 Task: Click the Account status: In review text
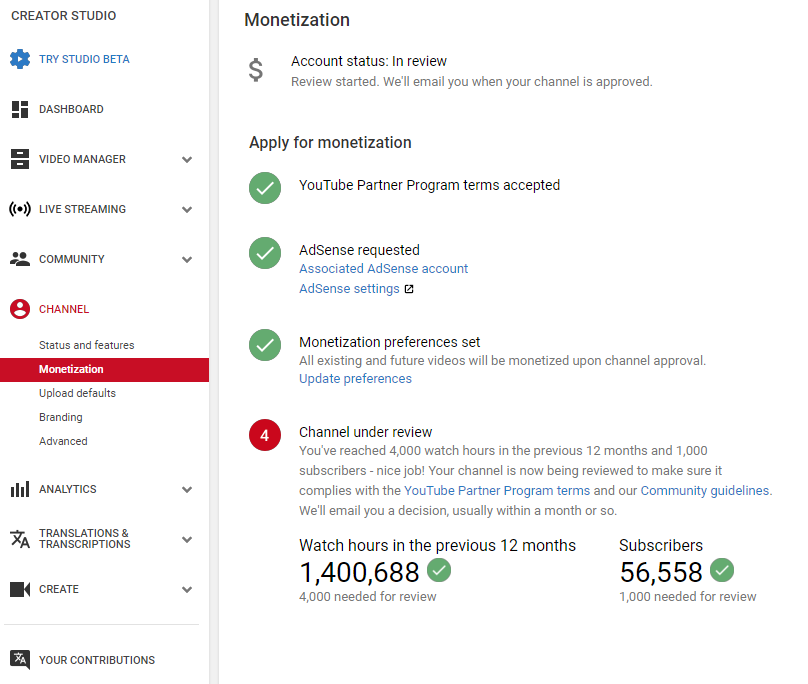pyautogui.click(x=369, y=61)
